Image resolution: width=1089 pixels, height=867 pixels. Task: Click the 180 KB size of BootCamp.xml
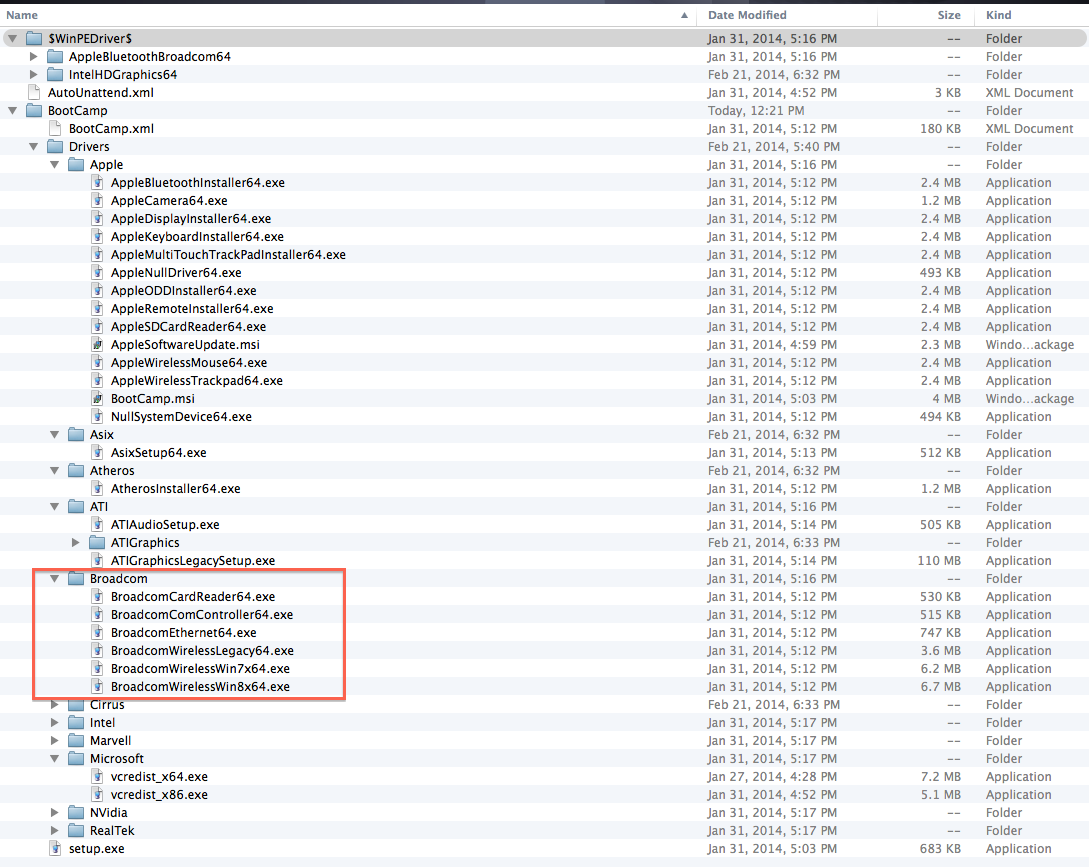940,129
